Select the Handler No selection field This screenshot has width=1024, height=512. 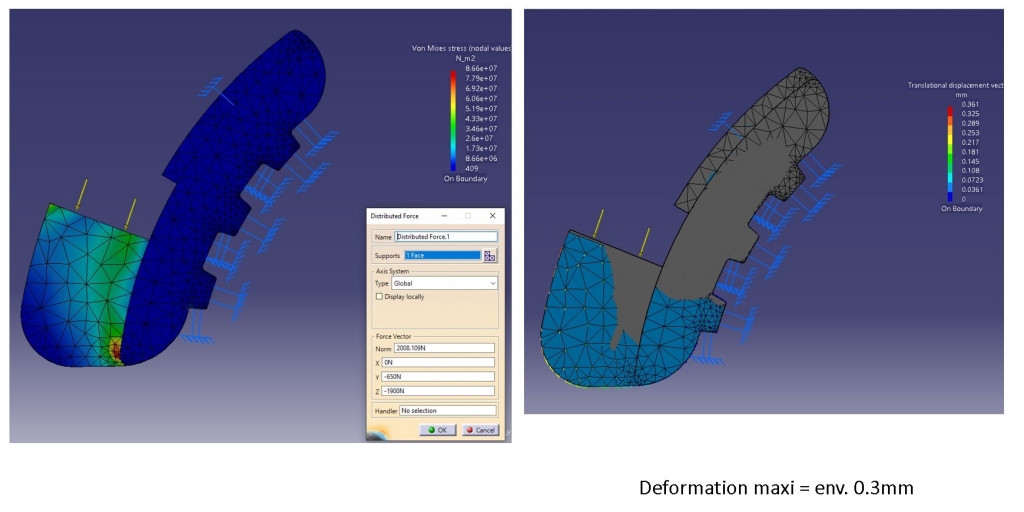coord(447,411)
